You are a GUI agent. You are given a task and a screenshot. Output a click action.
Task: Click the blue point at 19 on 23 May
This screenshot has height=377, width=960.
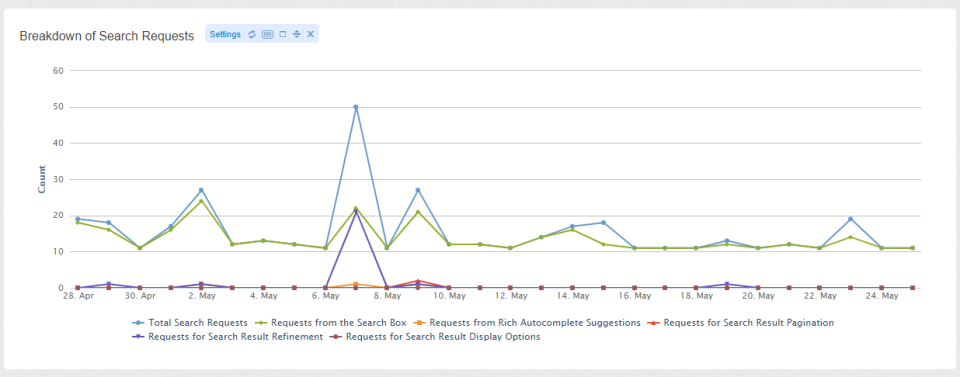click(x=850, y=219)
